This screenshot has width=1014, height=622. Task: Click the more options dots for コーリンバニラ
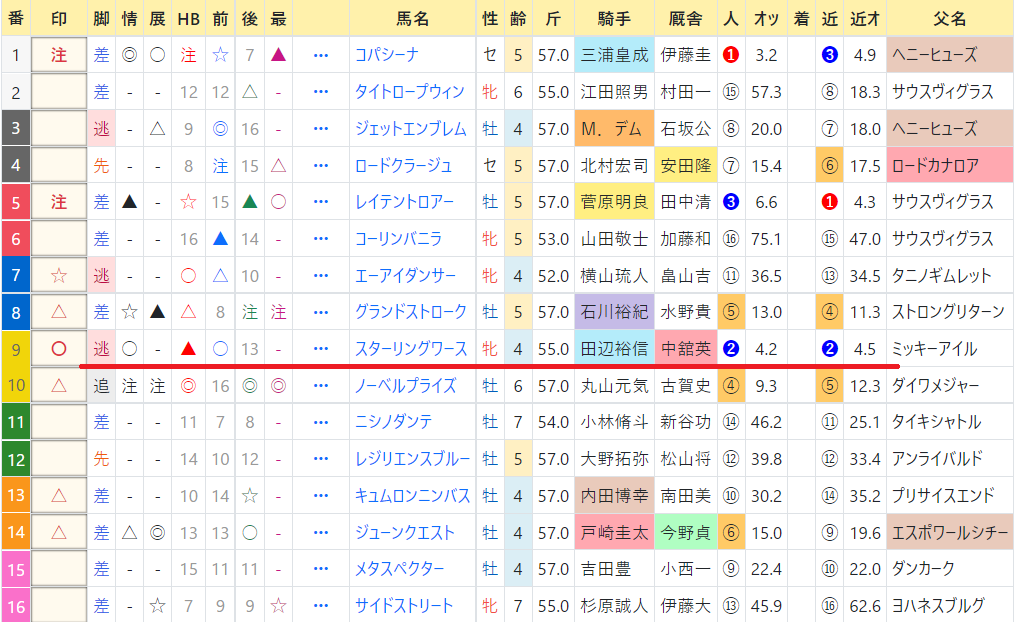point(321,239)
